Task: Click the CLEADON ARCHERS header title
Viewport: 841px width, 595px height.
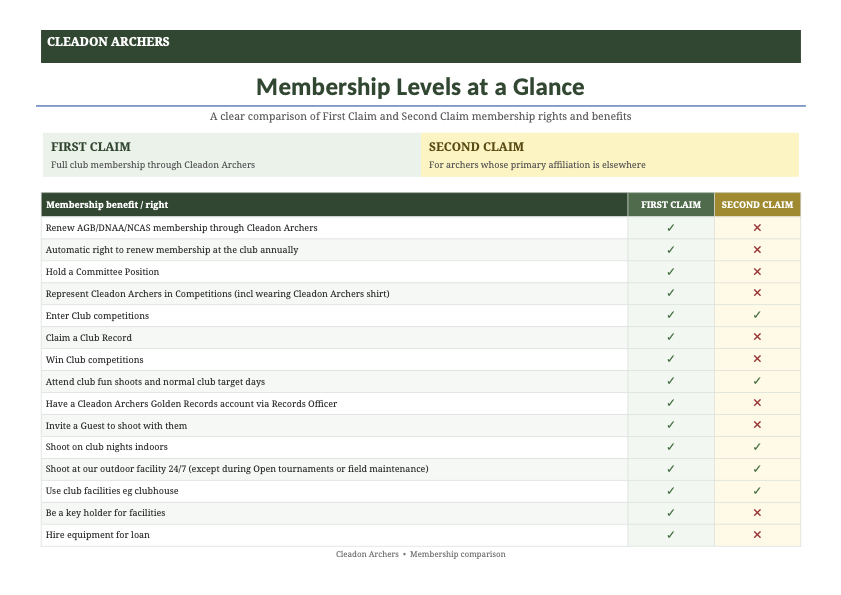Action: pyautogui.click(x=108, y=42)
